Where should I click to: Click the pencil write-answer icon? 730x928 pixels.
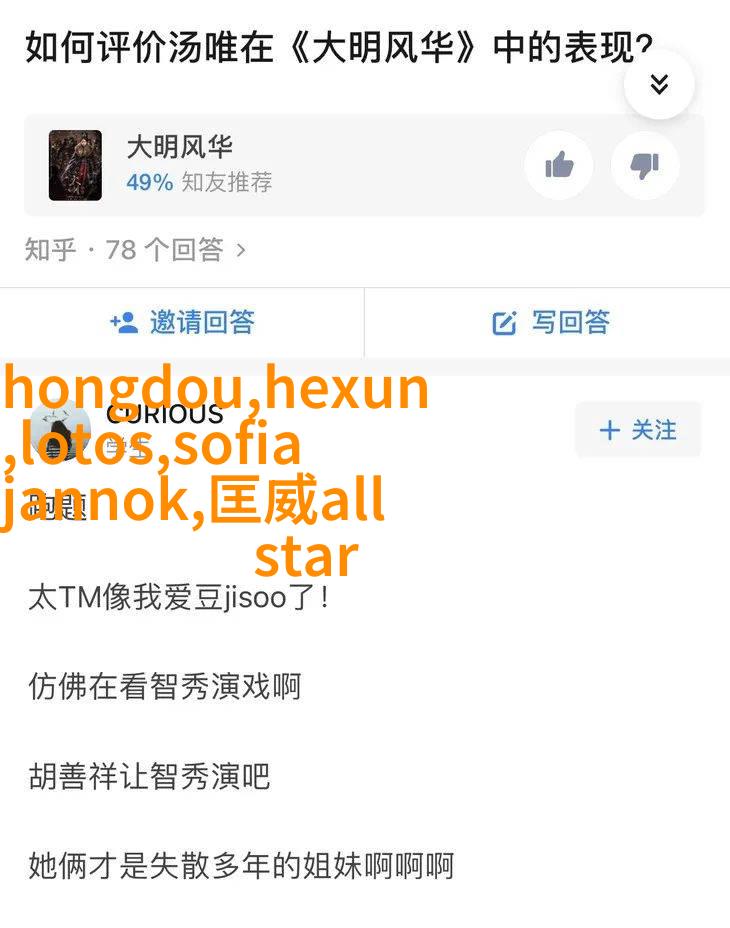coord(504,323)
